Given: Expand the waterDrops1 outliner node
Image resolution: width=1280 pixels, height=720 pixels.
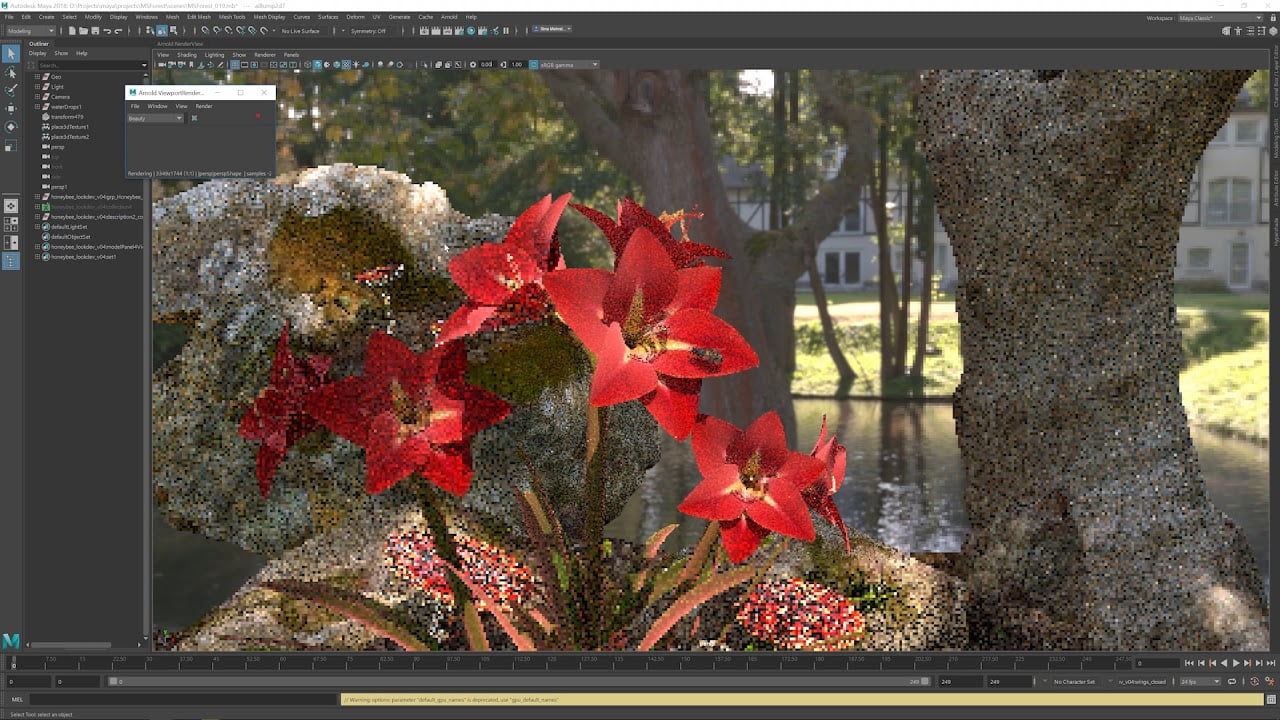Looking at the screenshot, I should 37,107.
